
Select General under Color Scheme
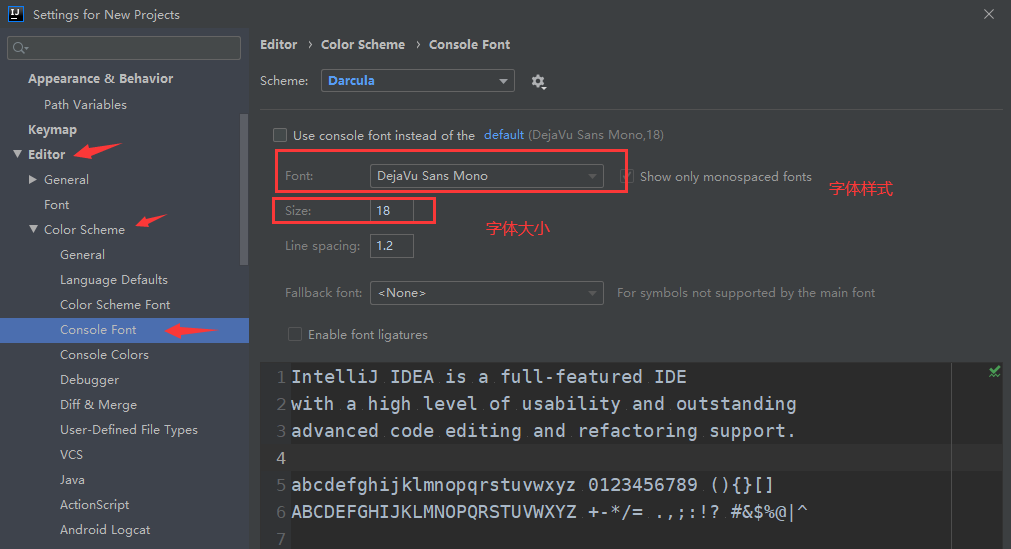tap(83, 255)
